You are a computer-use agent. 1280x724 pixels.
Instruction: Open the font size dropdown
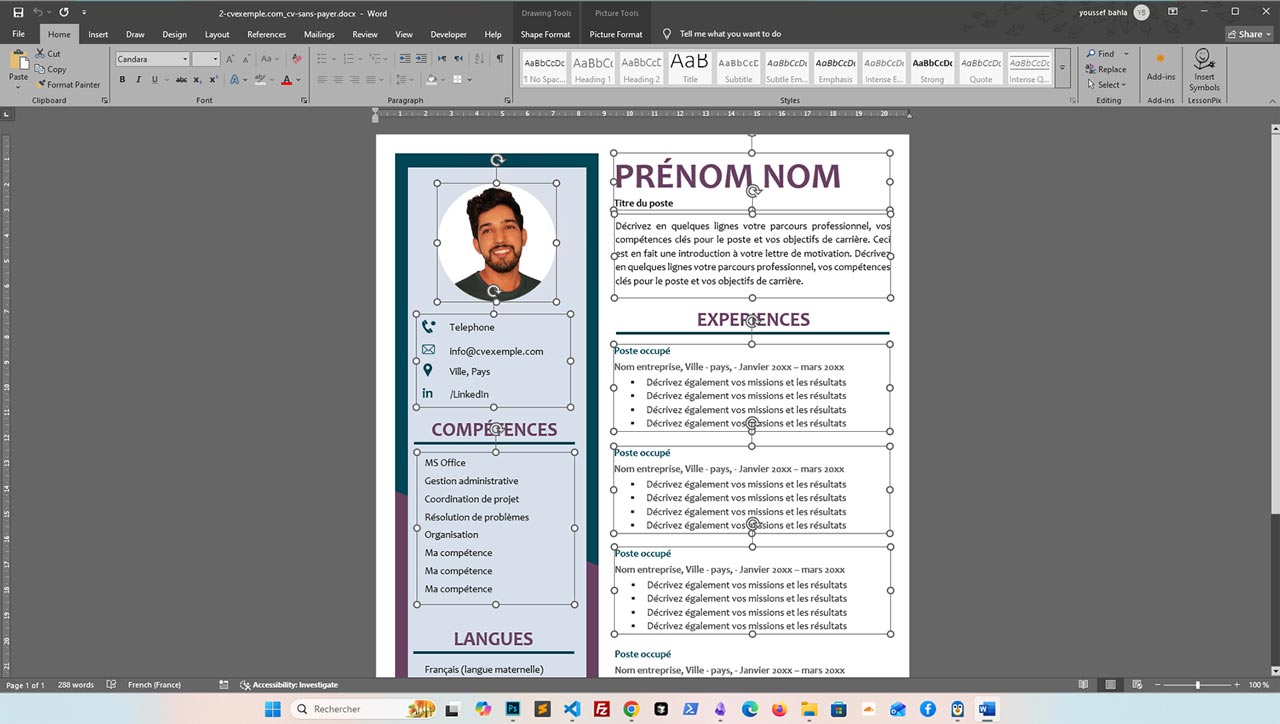click(x=215, y=59)
